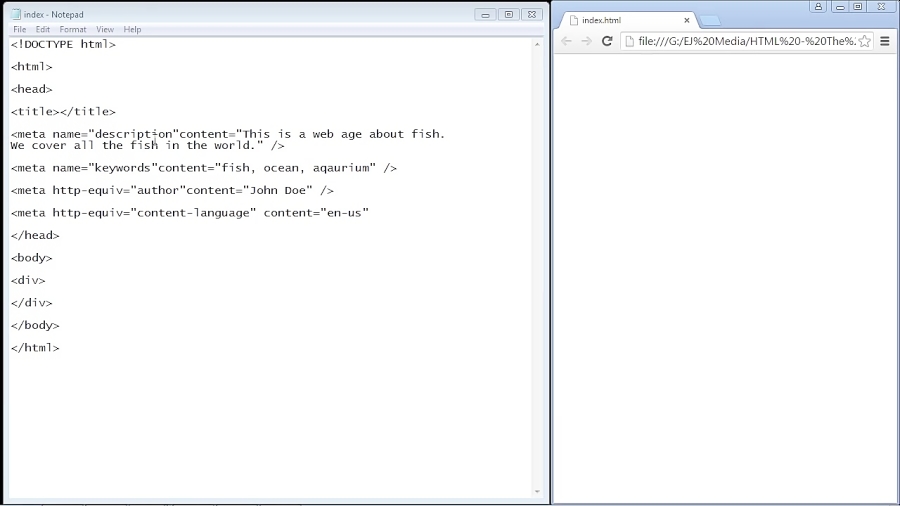Screen dimensions: 900x506
Task: Open the Chrome hamburger menu
Action: click(885, 41)
